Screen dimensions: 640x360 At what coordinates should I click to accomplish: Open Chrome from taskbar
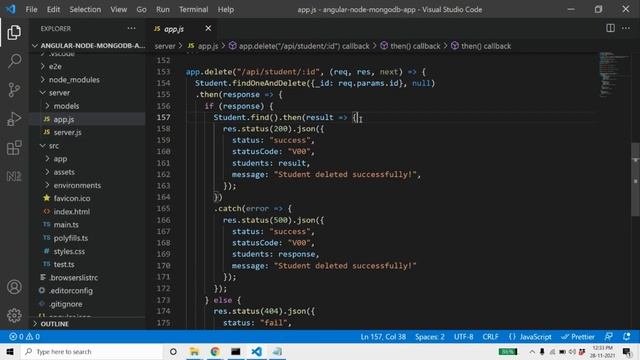[215, 351]
